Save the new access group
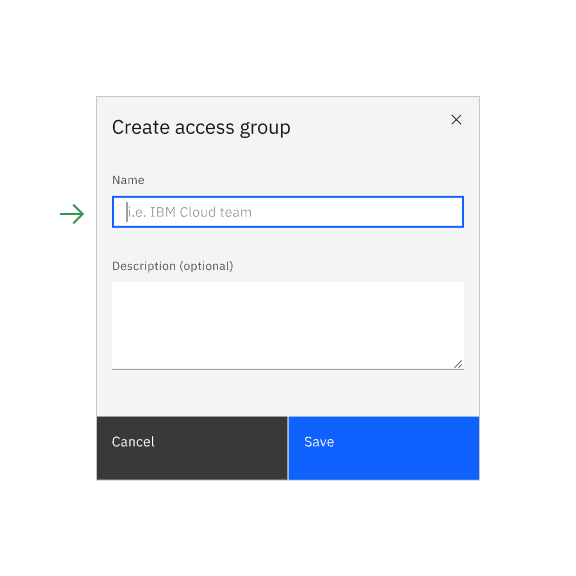Screen dimensions: 576x576 pyautogui.click(x=384, y=448)
